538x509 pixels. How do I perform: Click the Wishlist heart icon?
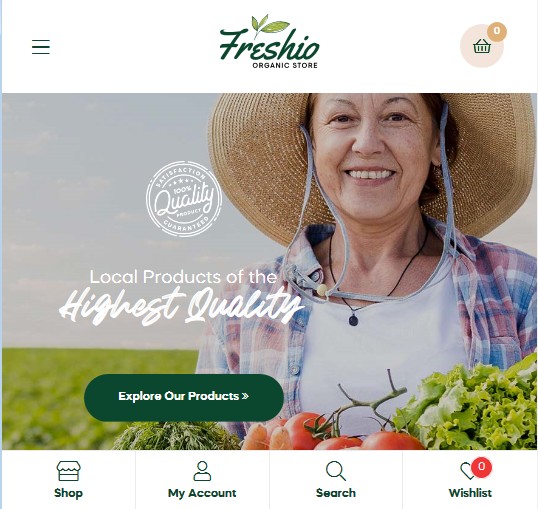click(467, 471)
